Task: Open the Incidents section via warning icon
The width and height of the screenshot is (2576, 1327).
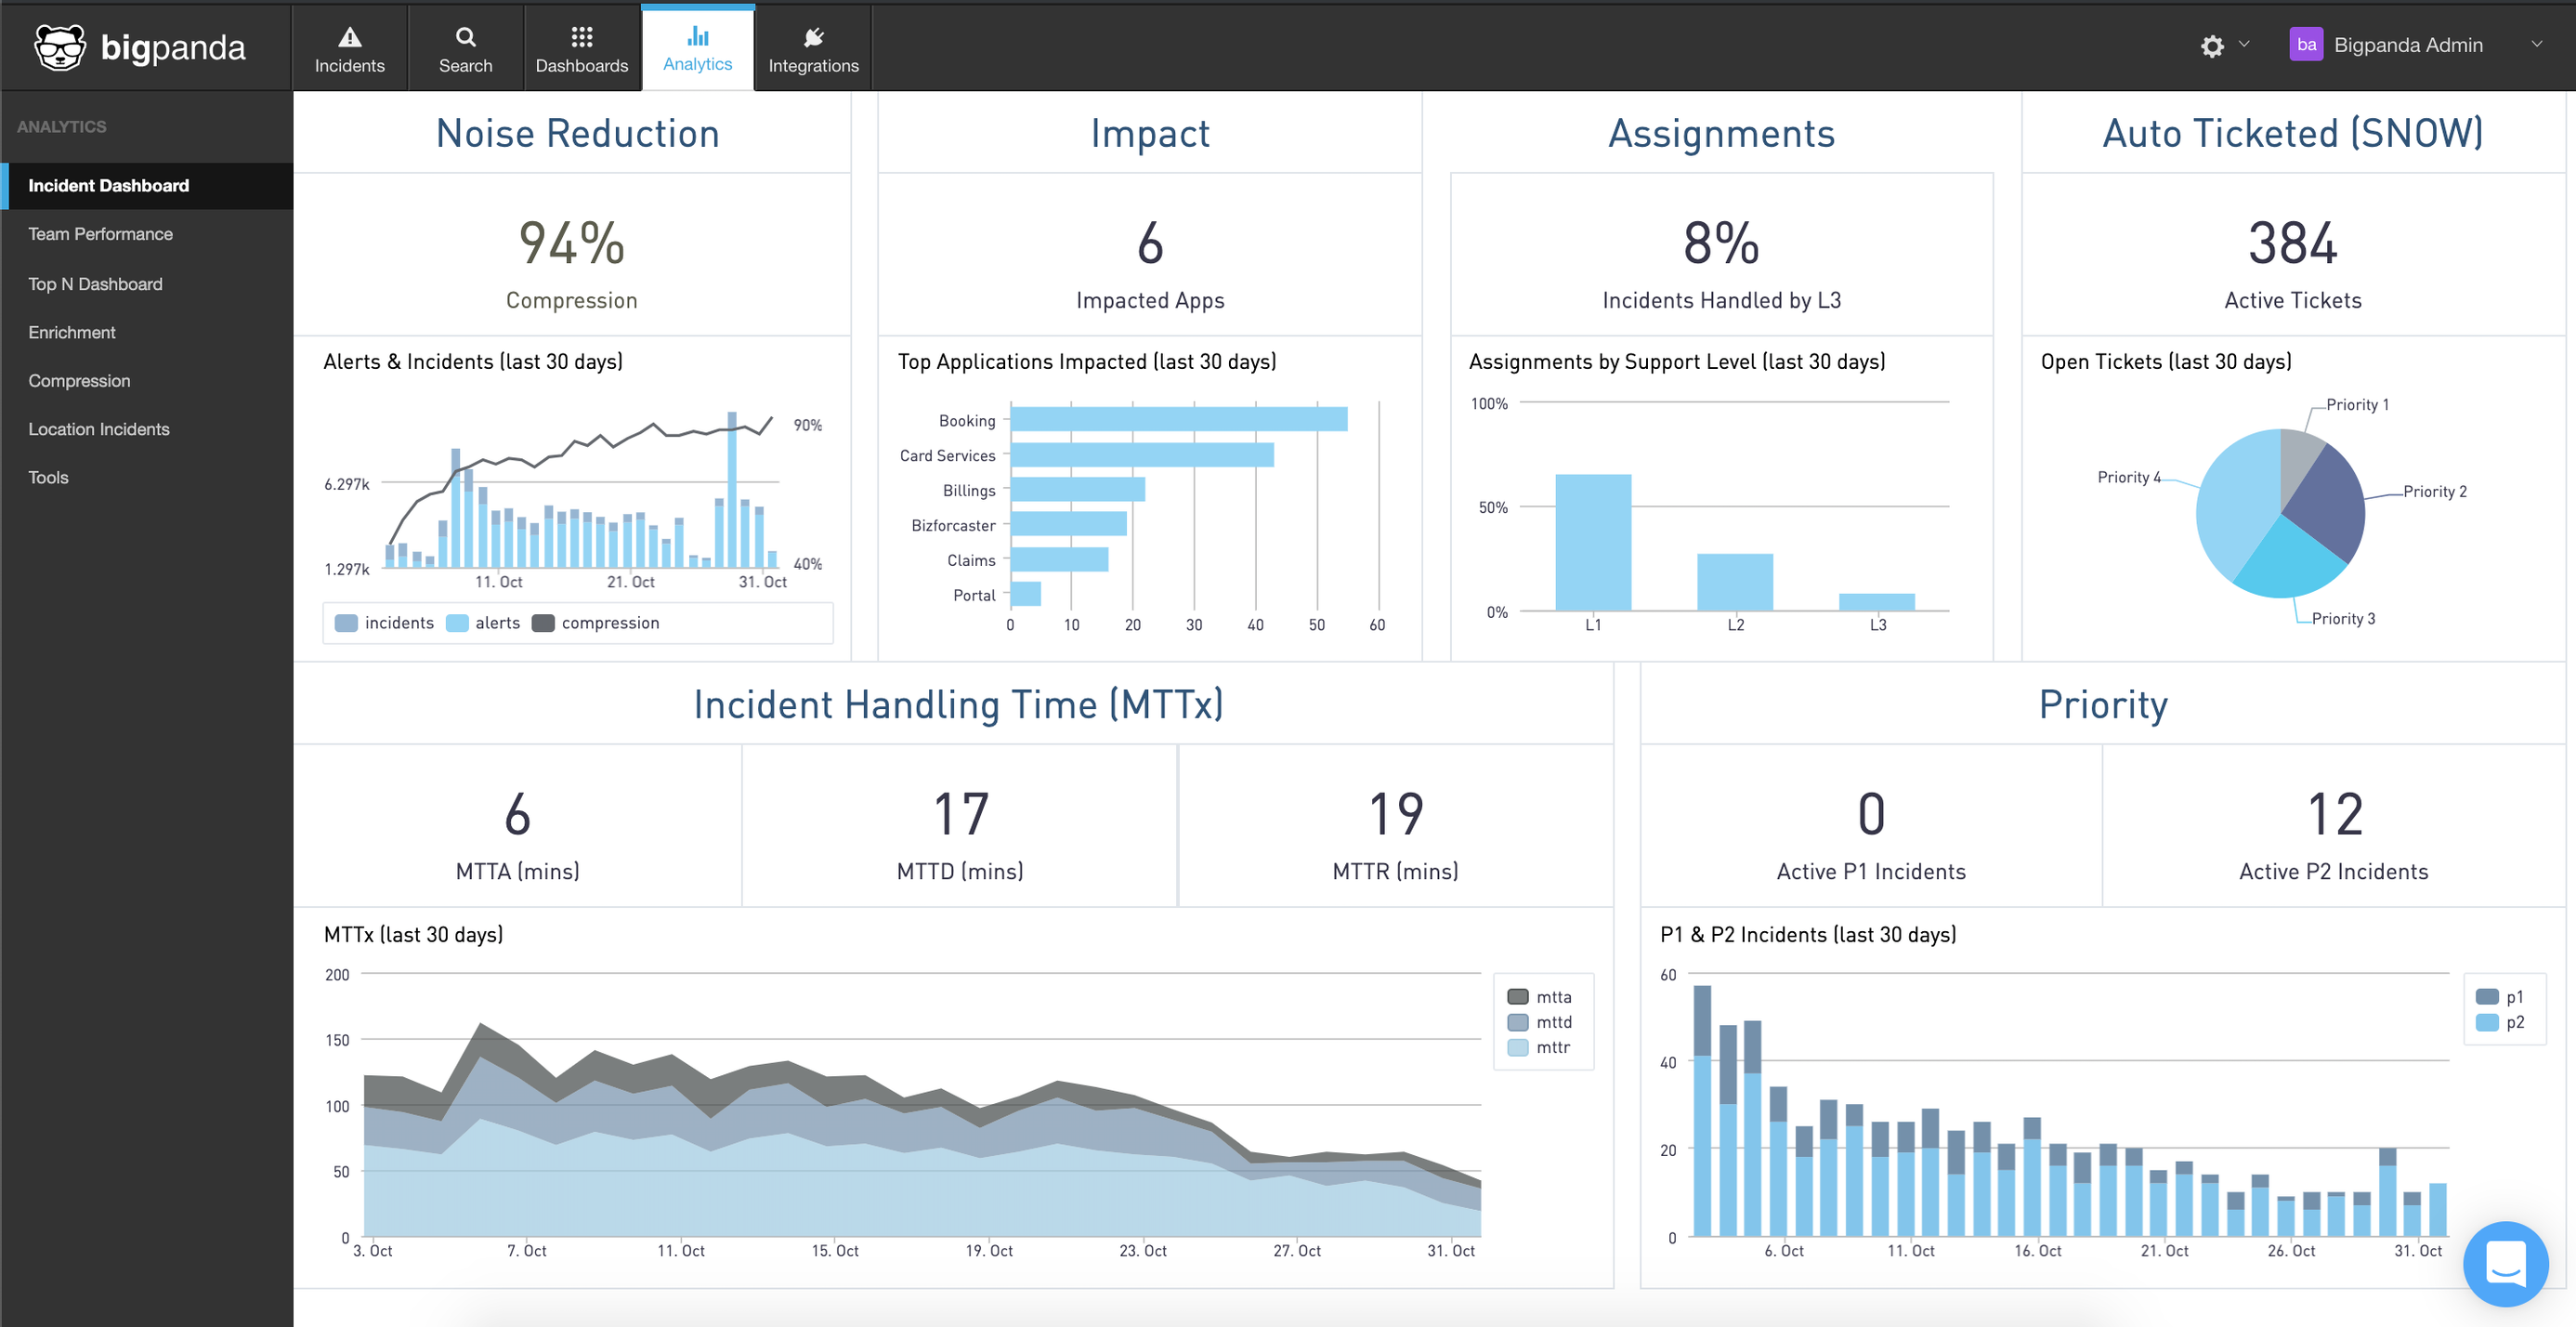Action: pos(349,47)
